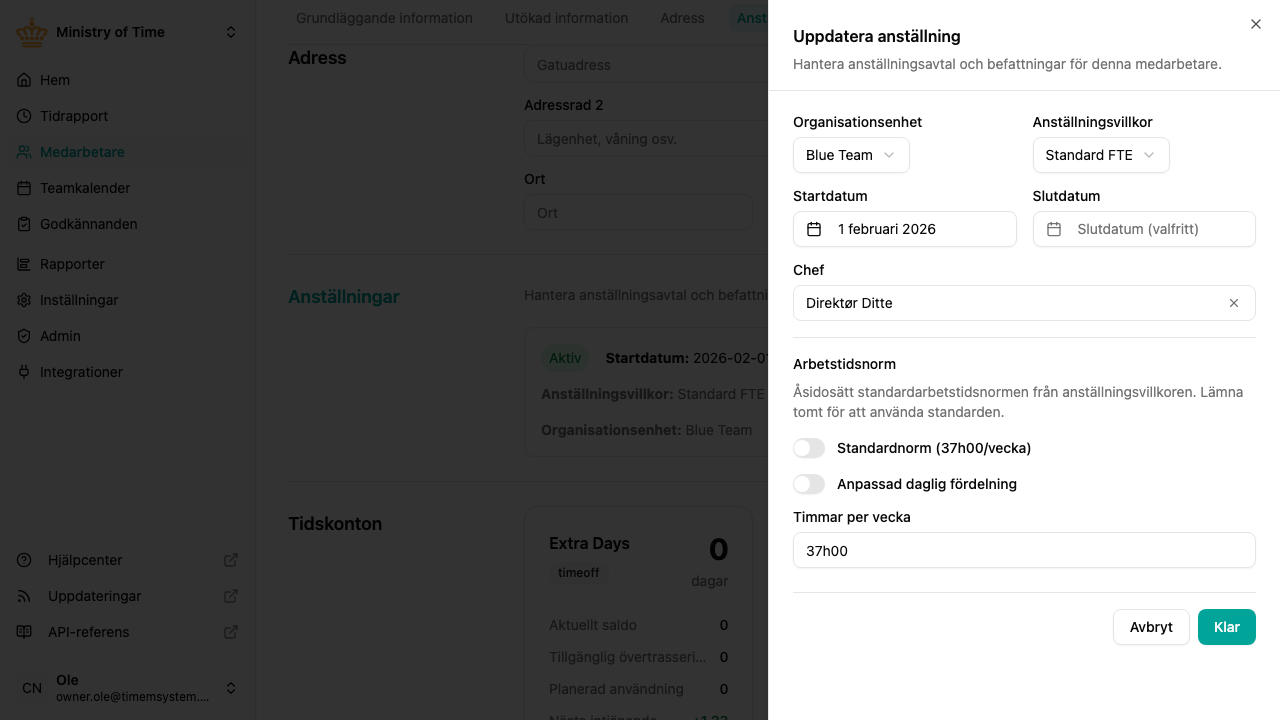
Task: Switch to Grundläggande information tab
Action: 384,18
